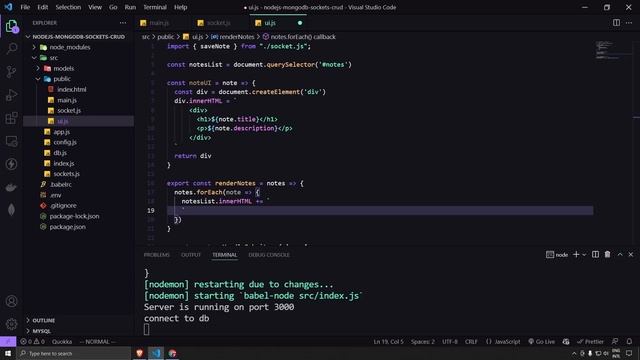The height and width of the screenshot is (360, 640).
Task: Open the Manage gear icon
Action: click(11, 324)
